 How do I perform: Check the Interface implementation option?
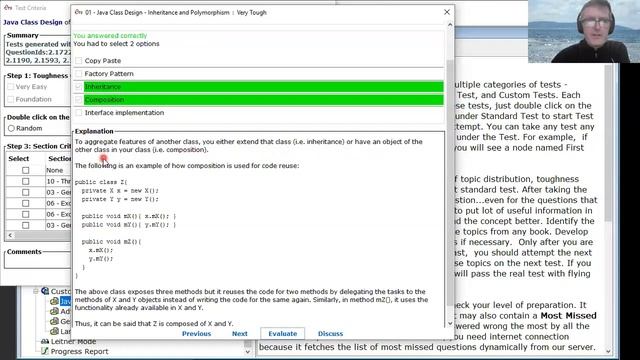point(78,113)
